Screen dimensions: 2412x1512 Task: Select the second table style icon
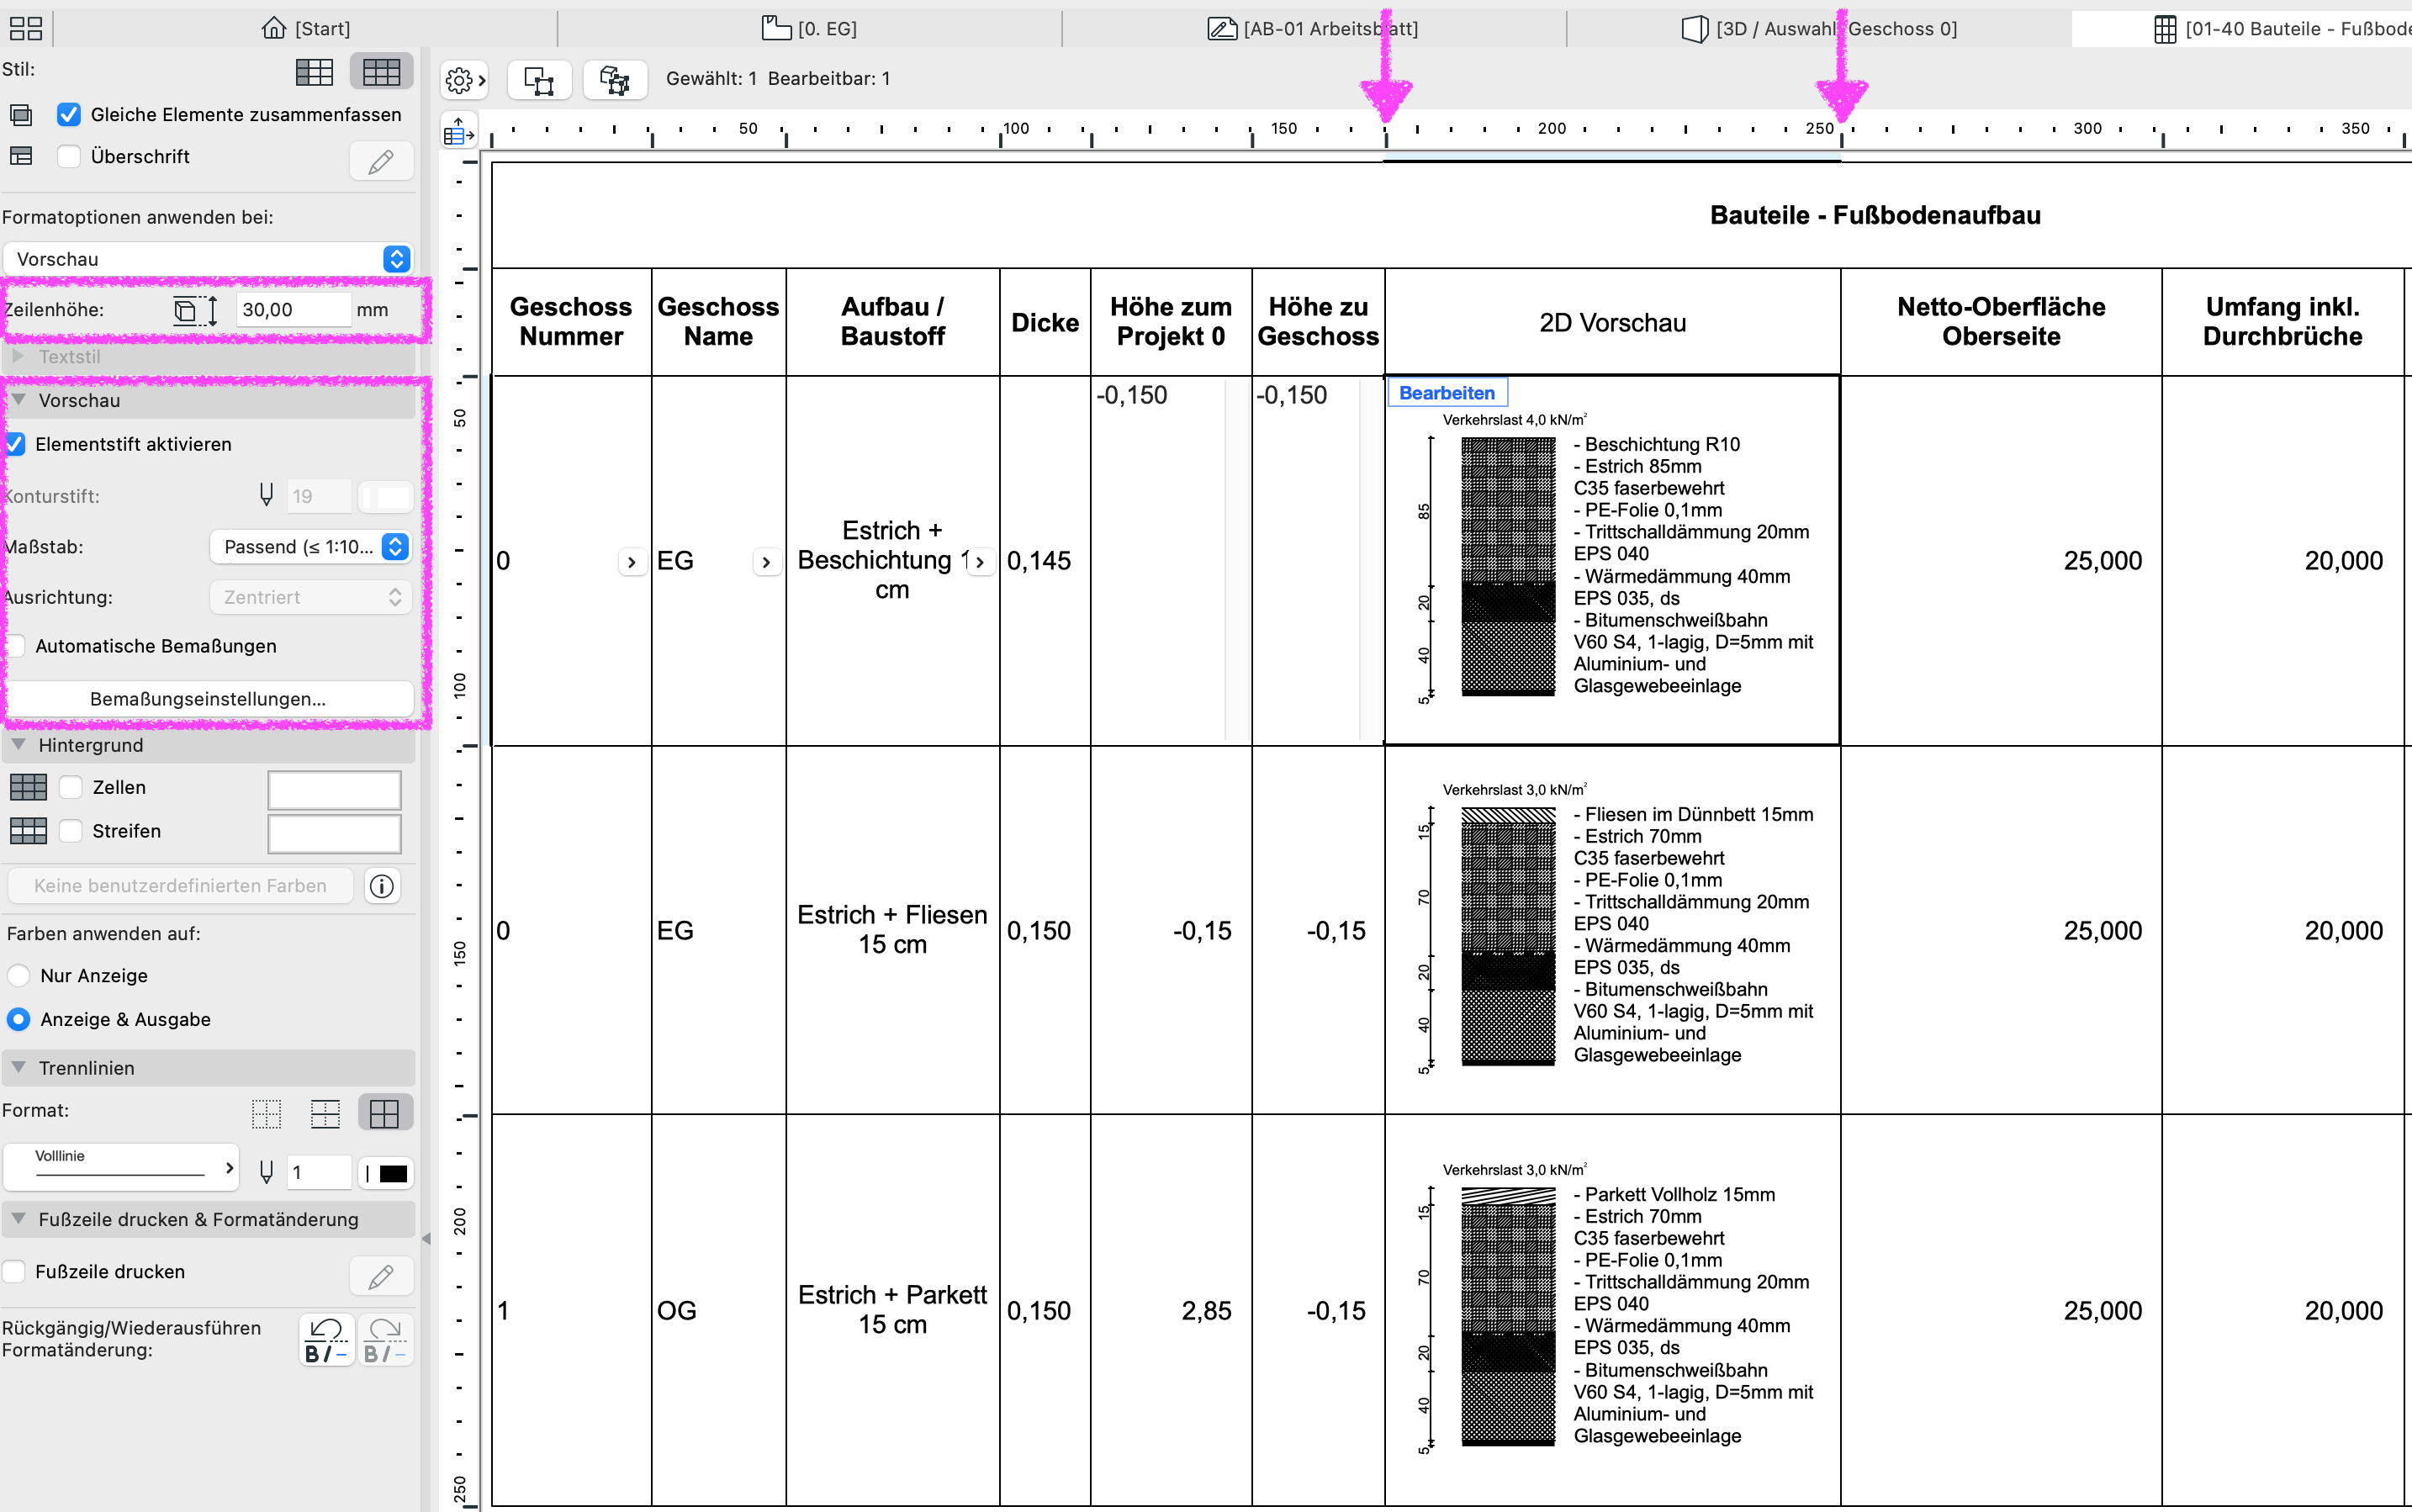381,71
